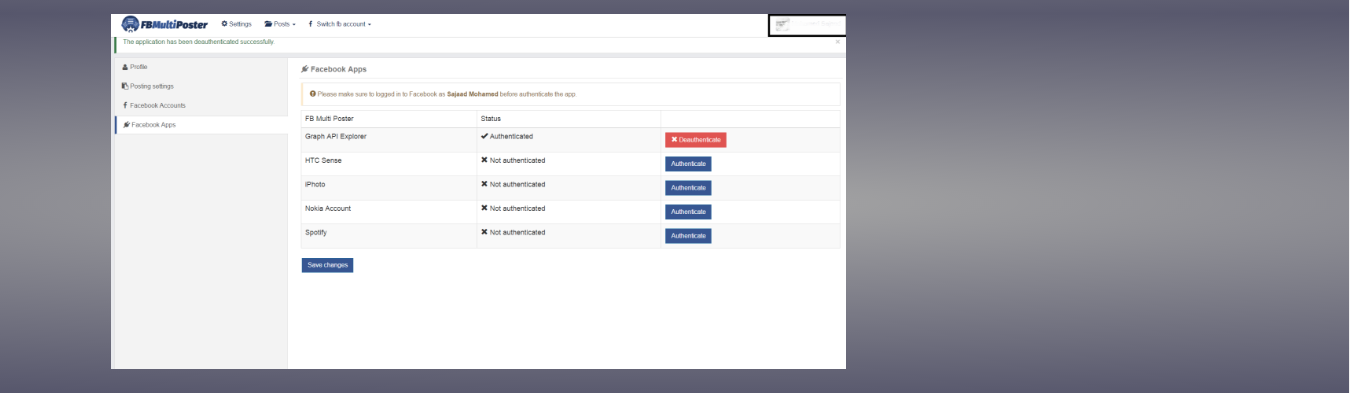Authenticate the Spotify app

[688, 236]
